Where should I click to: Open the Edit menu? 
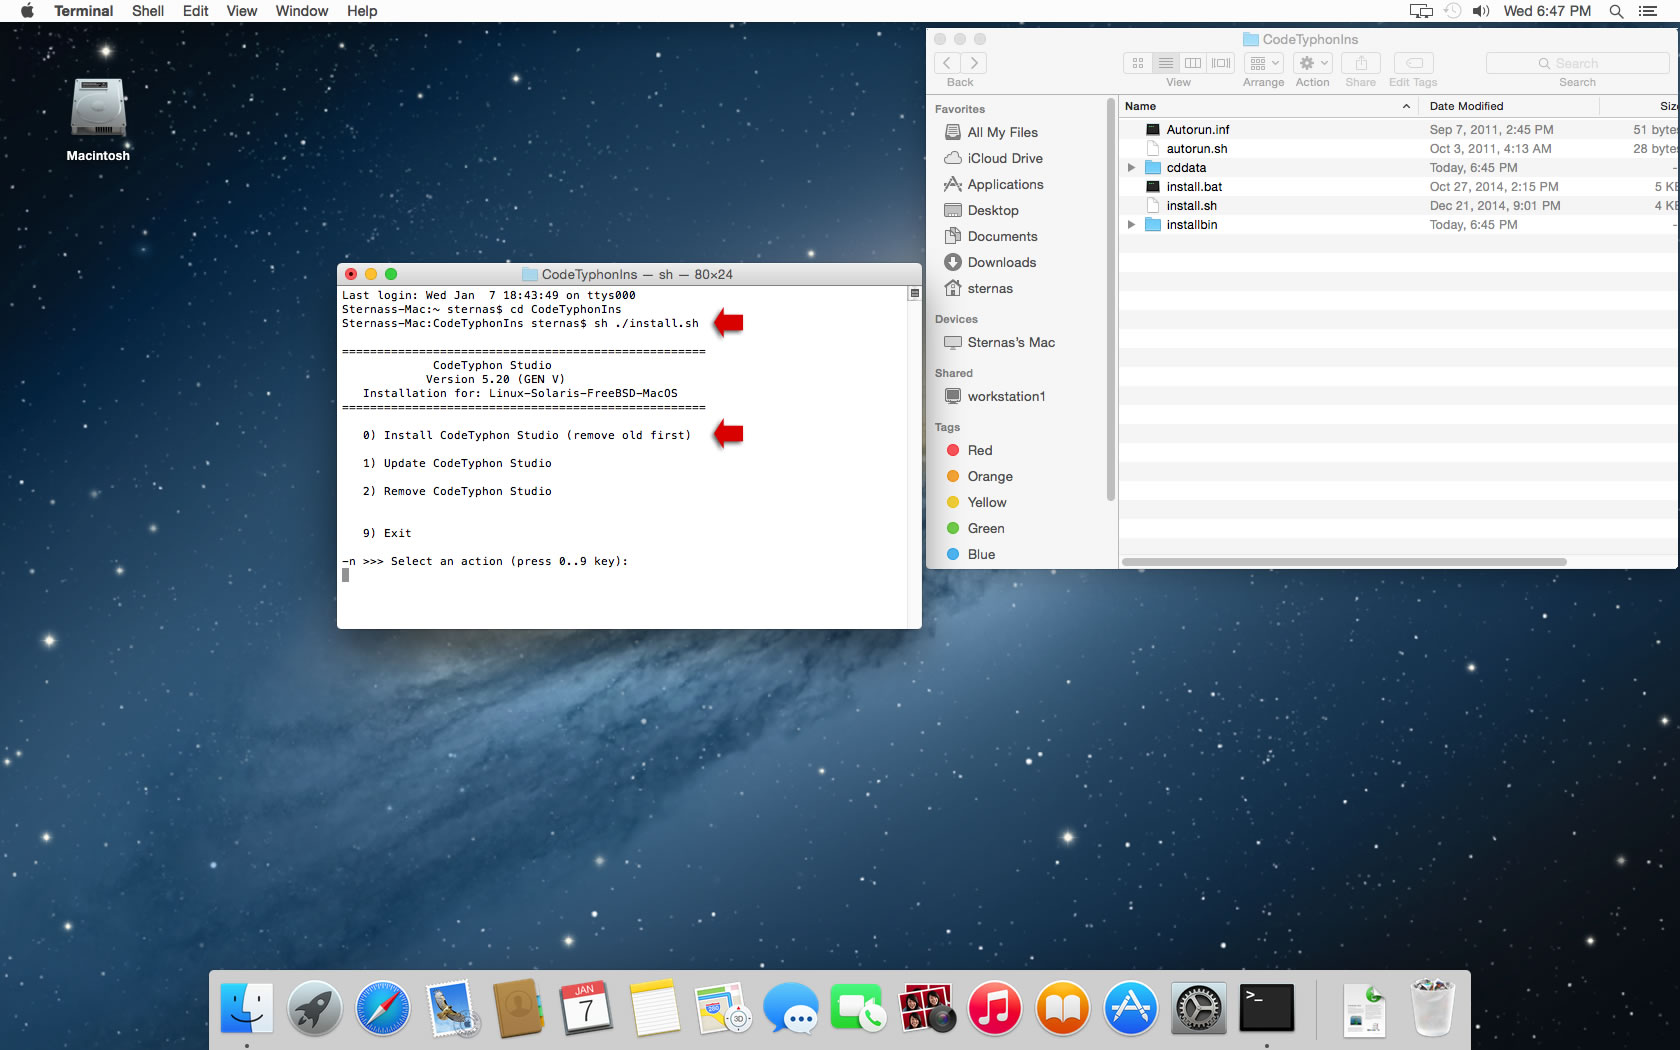[x=196, y=11]
